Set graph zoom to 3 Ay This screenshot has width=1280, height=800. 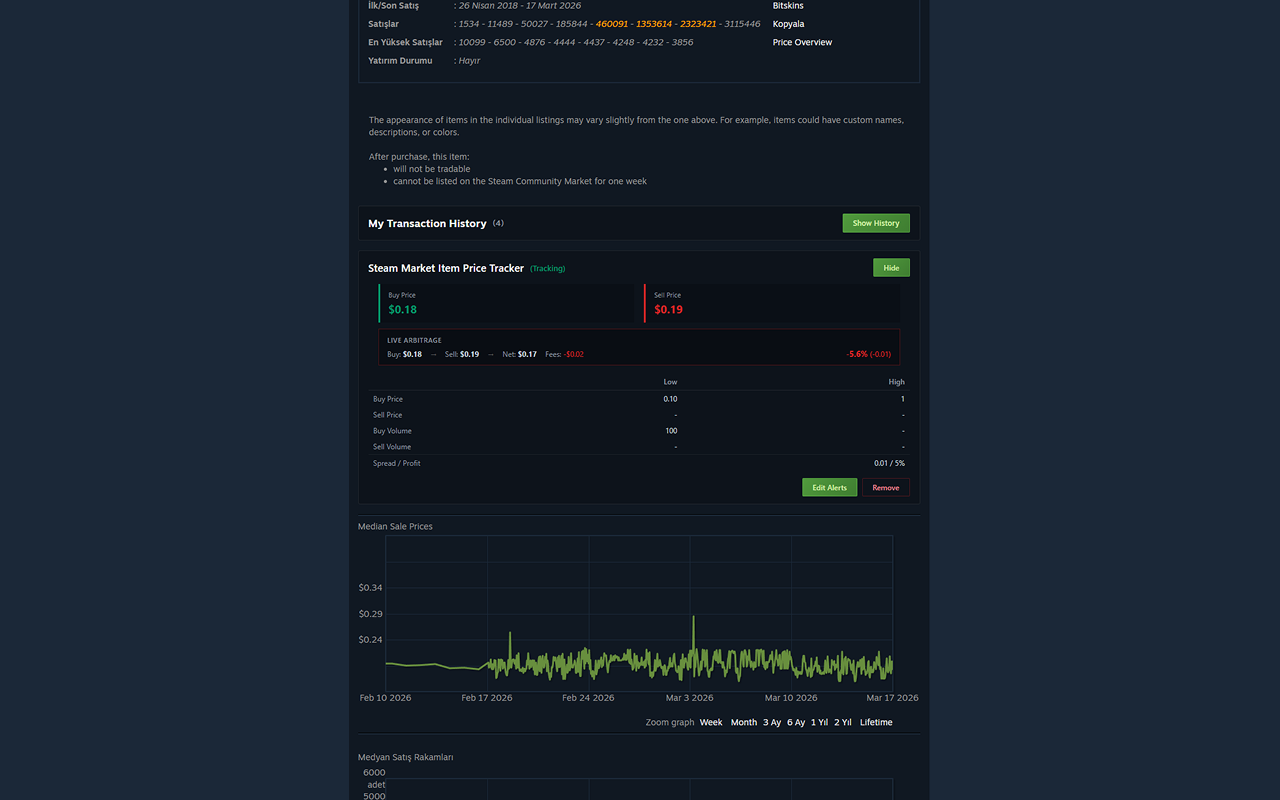pyautogui.click(x=772, y=722)
